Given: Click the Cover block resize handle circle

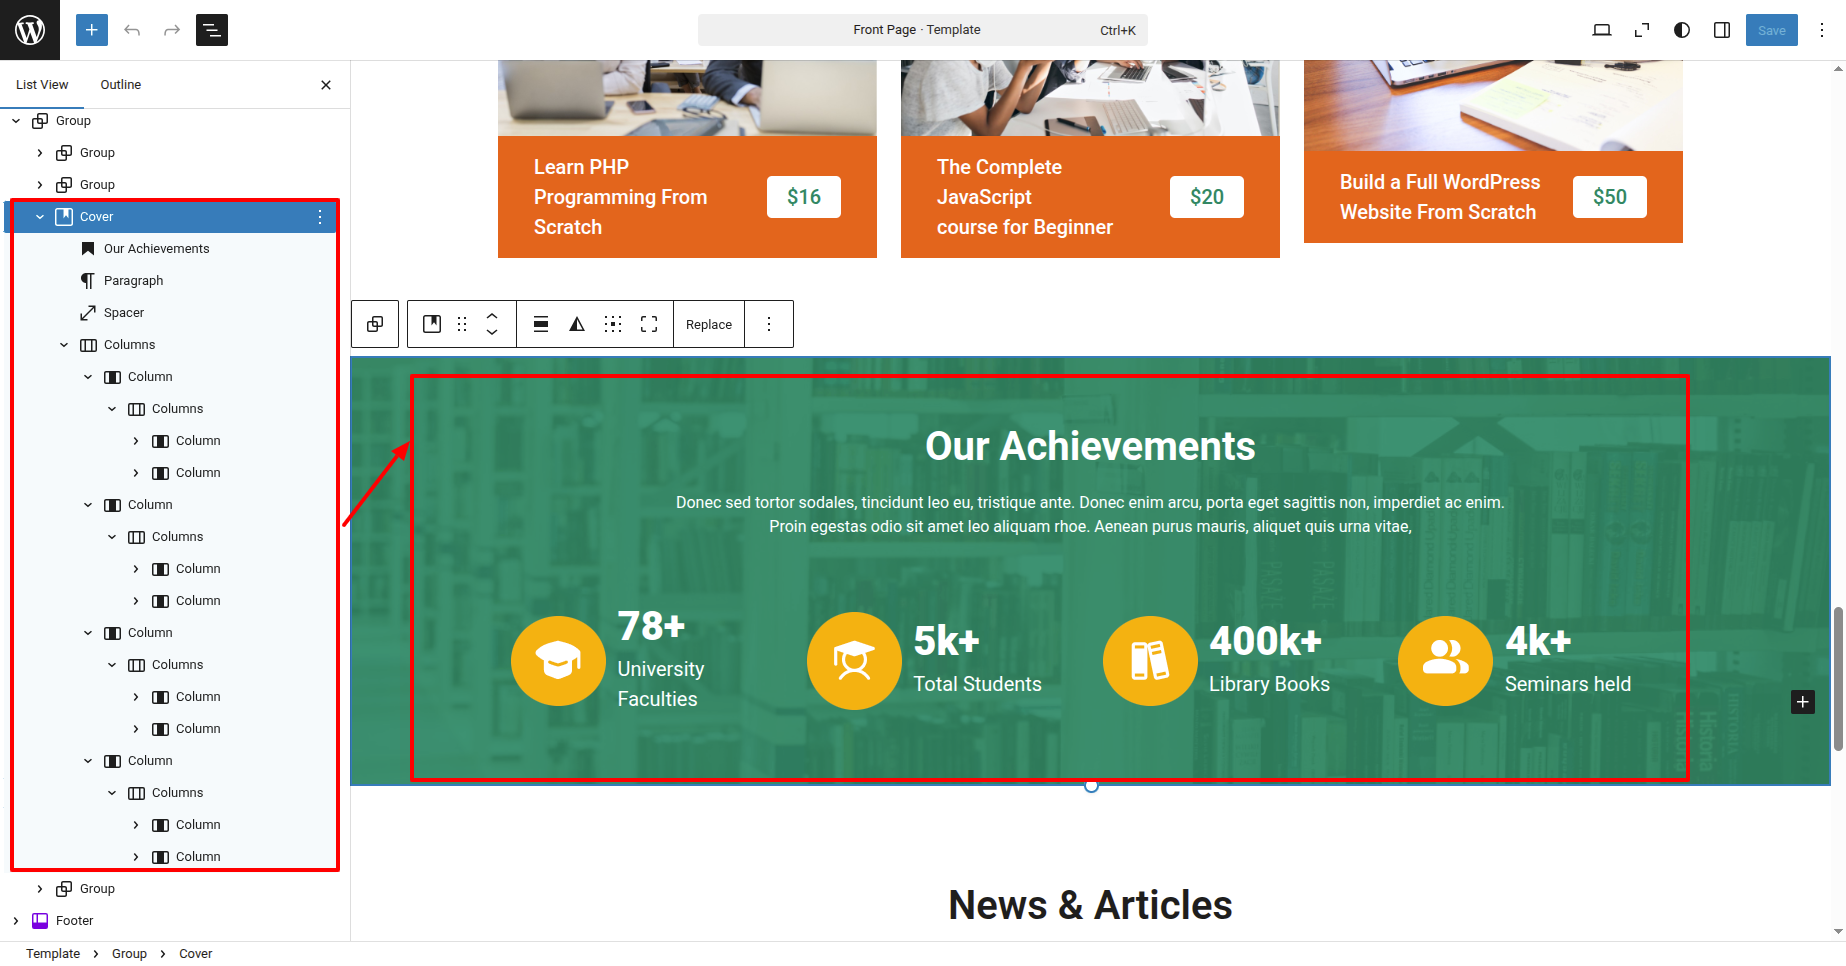Looking at the screenshot, I should click(1091, 786).
